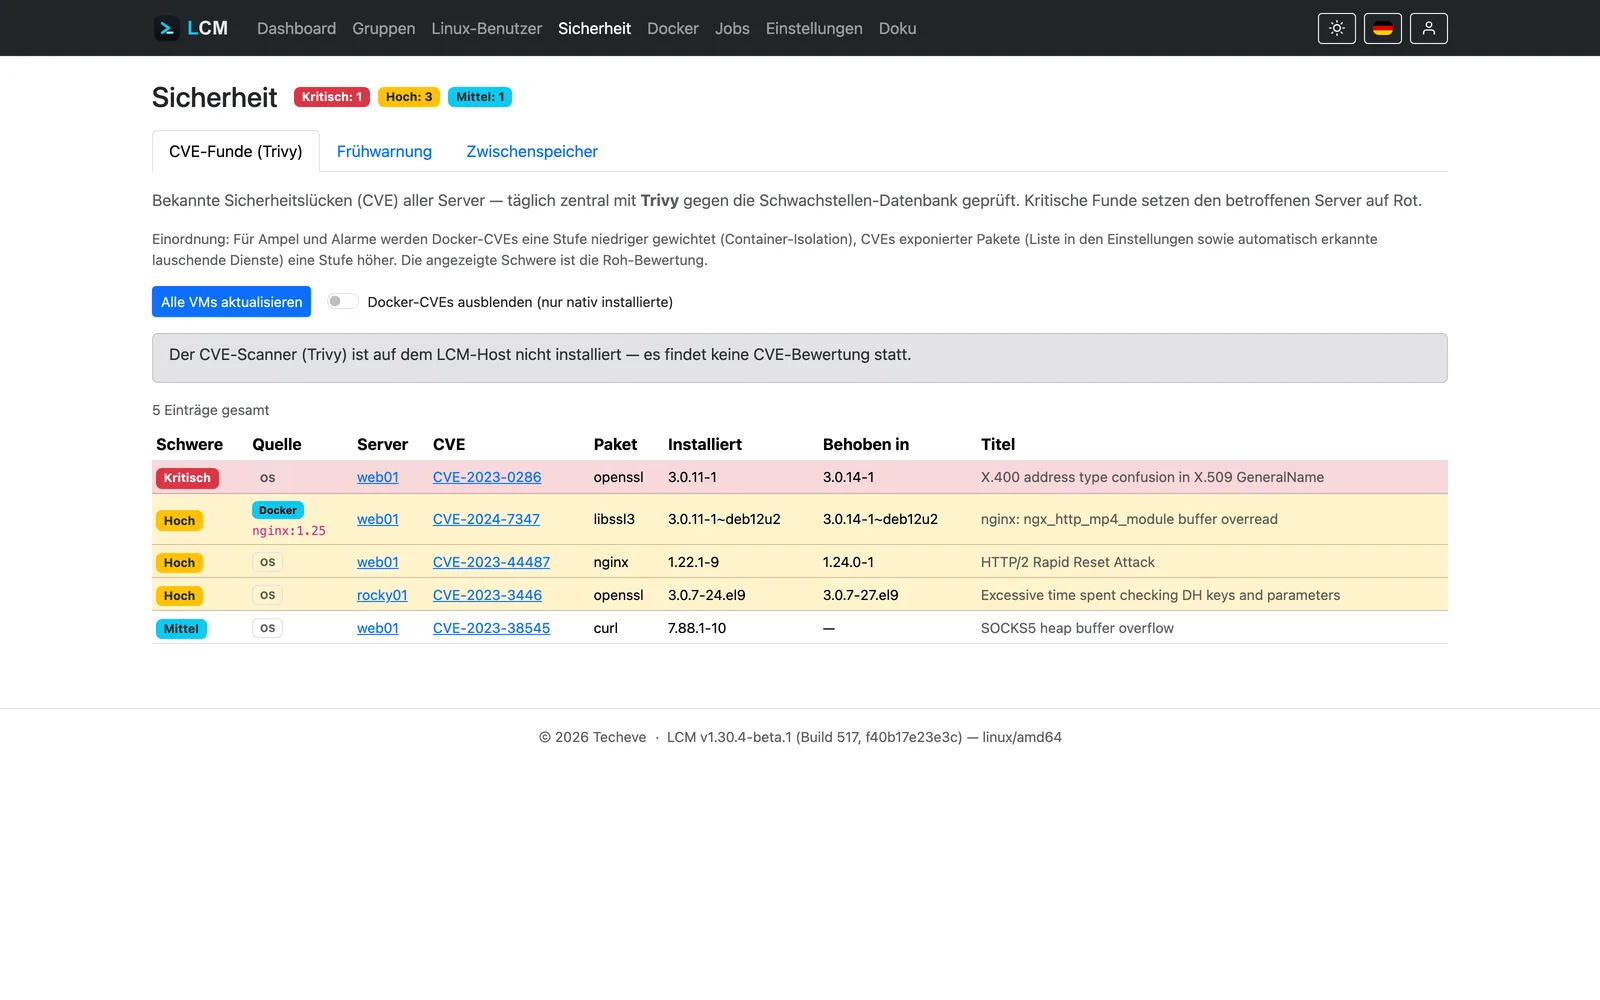
Task: Click the Docker source badge for nginx
Action: [278, 510]
